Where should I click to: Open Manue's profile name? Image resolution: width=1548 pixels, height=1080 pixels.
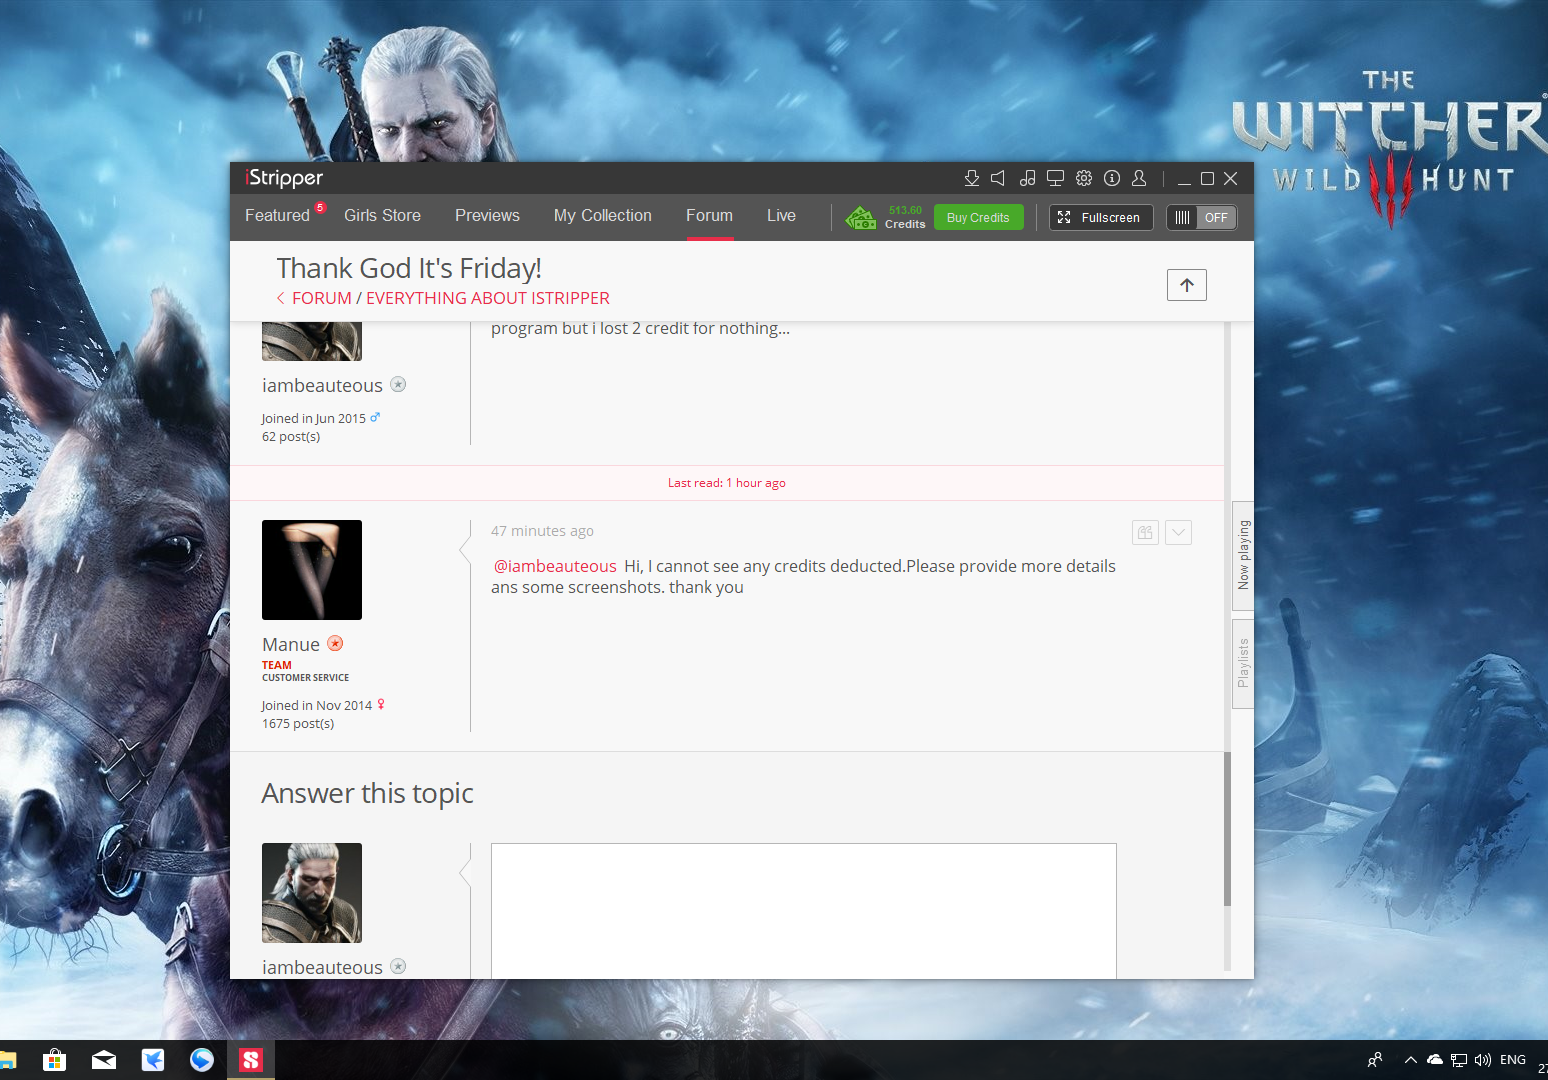(x=291, y=645)
